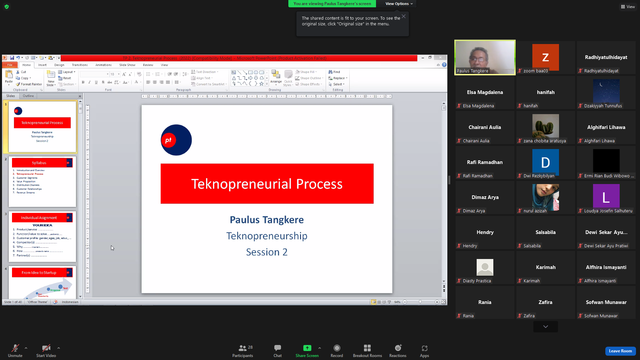Click the Teknopreneurial Process title box
This screenshot has width=640, height=360.
267,184
